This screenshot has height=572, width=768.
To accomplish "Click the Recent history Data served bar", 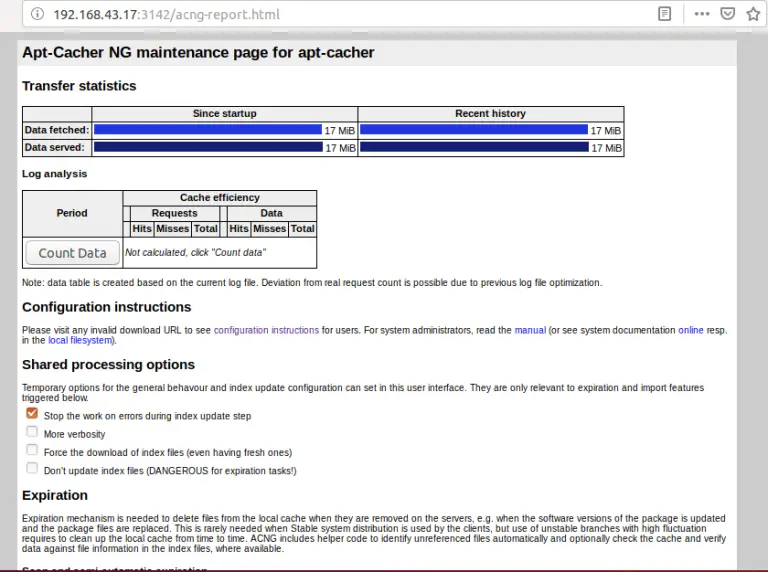I will 474,147.
